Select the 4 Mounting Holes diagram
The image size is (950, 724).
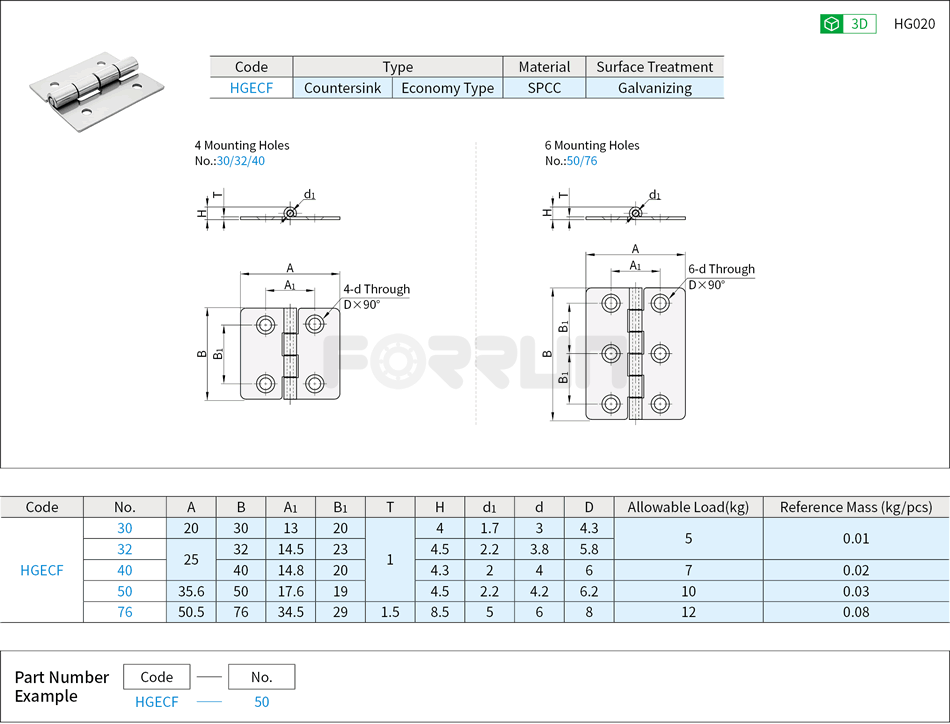[289, 350]
